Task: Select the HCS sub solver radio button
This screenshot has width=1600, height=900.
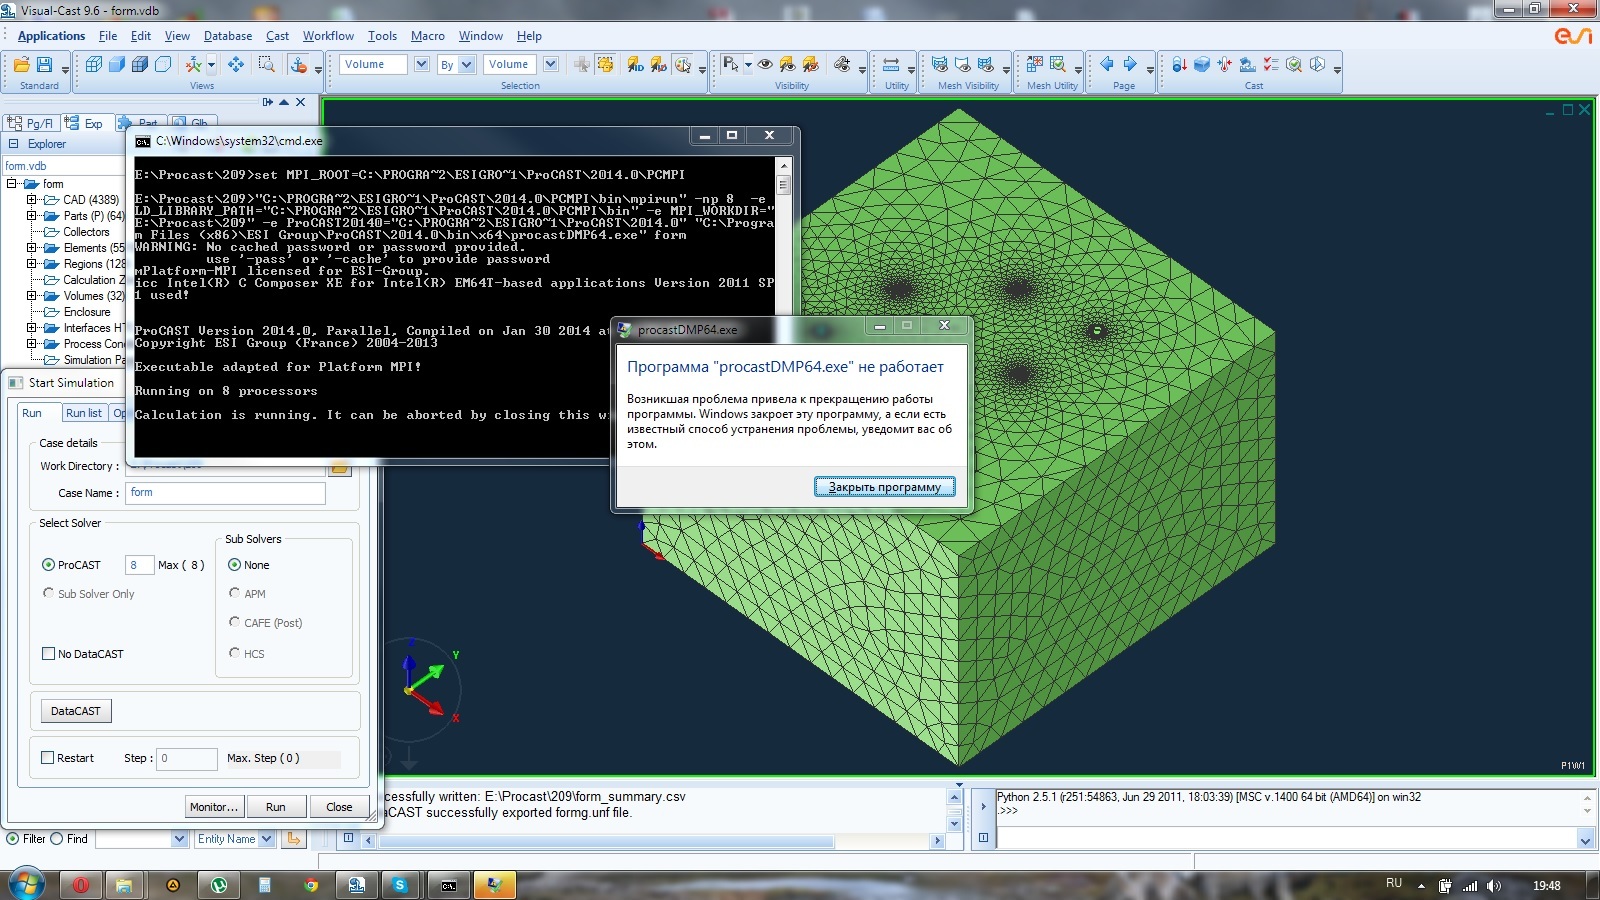Action: [x=234, y=653]
